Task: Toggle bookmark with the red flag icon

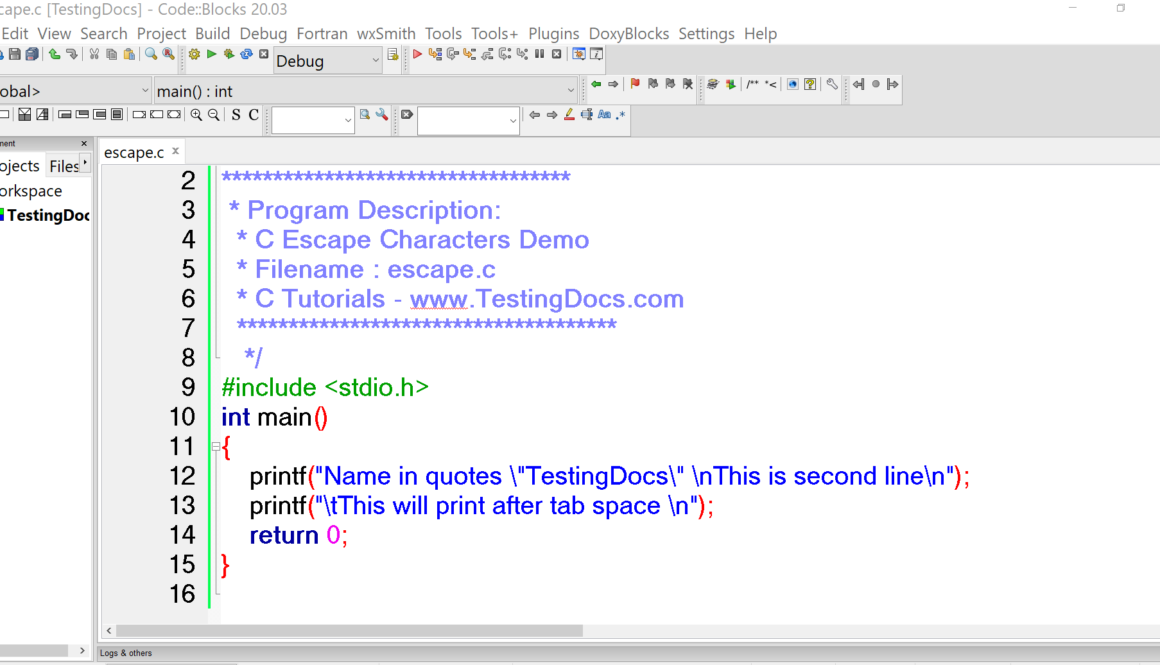Action: (x=635, y=85)
